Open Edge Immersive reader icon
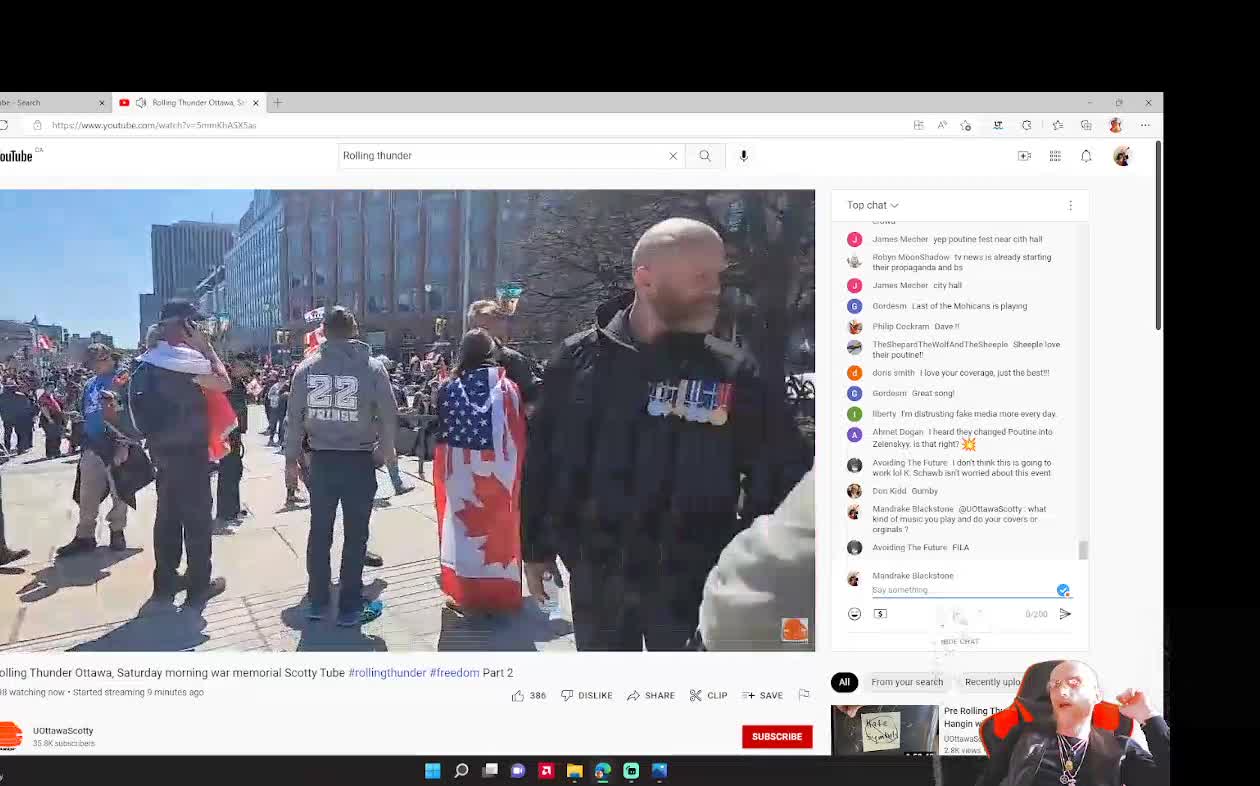Viewport: 1260px width, 786px height. 918,125
